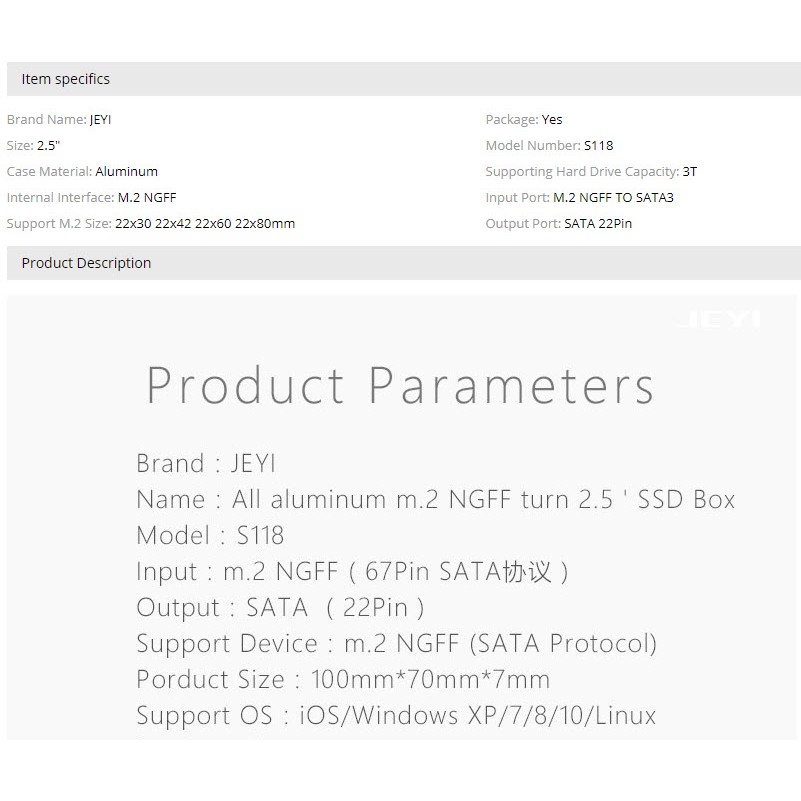Select the Brand Name JEYI value
801x801 pixels.
[101, 120]
